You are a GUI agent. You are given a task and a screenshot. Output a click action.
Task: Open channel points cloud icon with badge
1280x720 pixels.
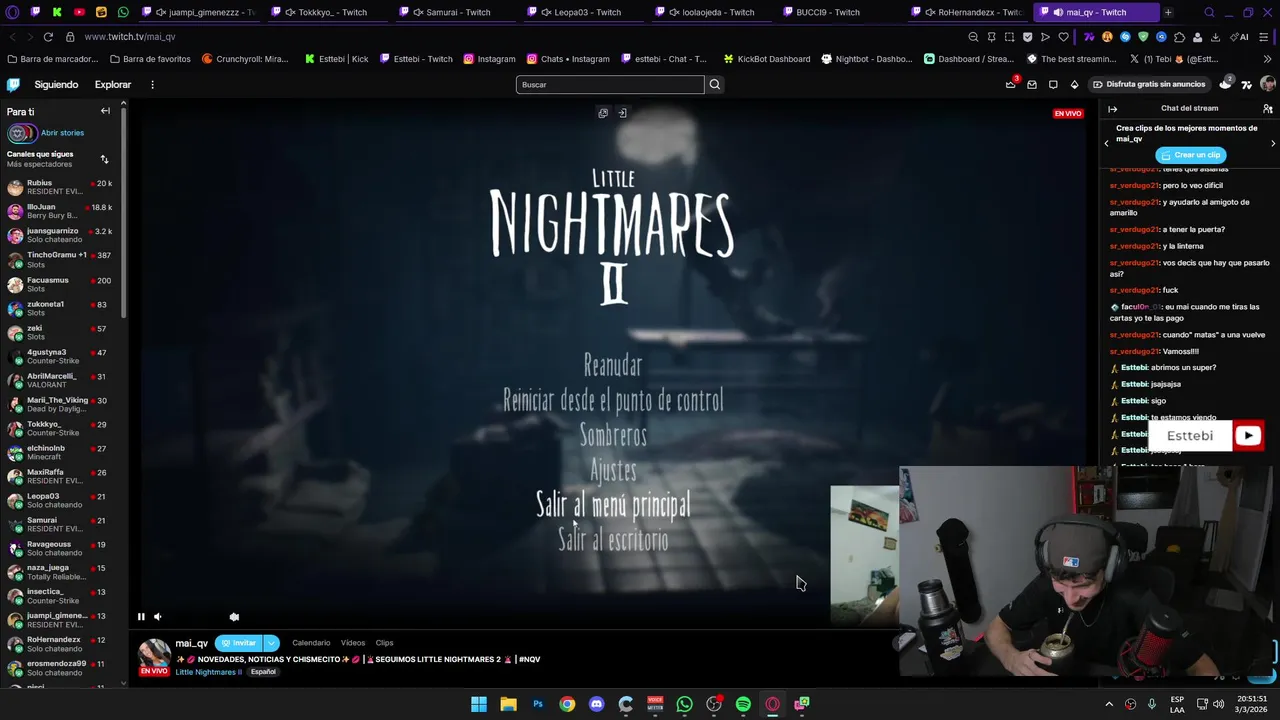pyautogui.click(x=1227, y=84)
